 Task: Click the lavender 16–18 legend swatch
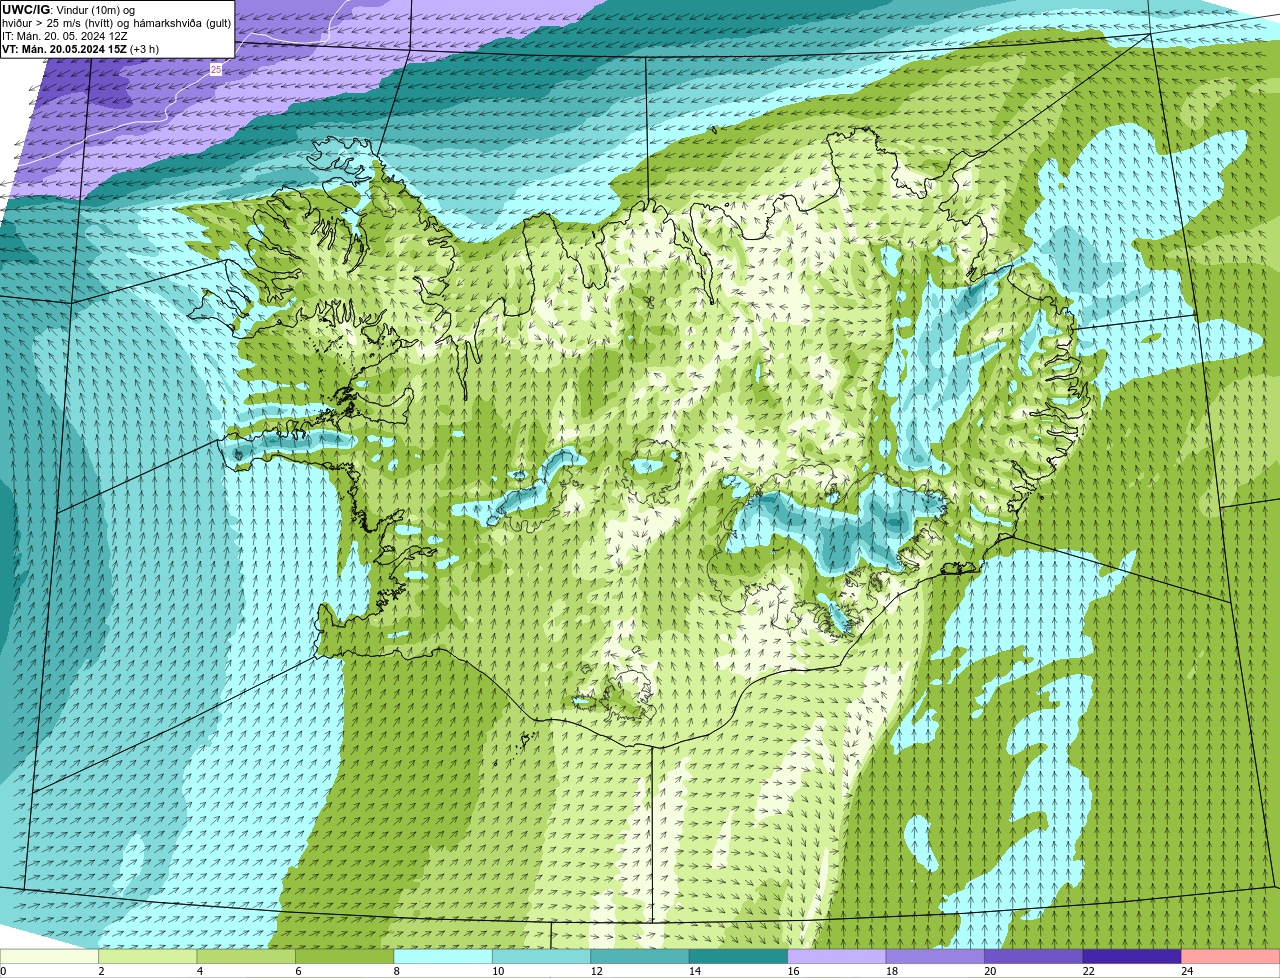click(x=837, y=956)
